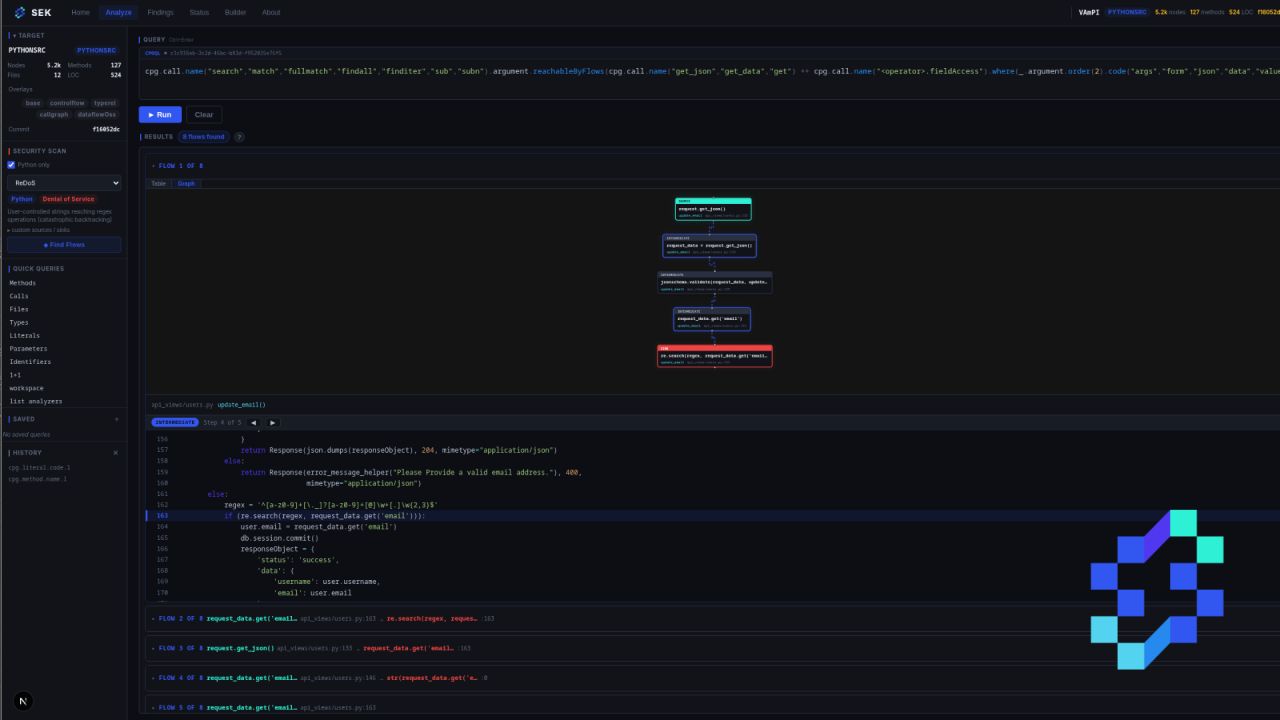This screenshot has width=1280, height=720.
Task: Load cpg.literal.code.l from history
Action: tap(39, 467)
